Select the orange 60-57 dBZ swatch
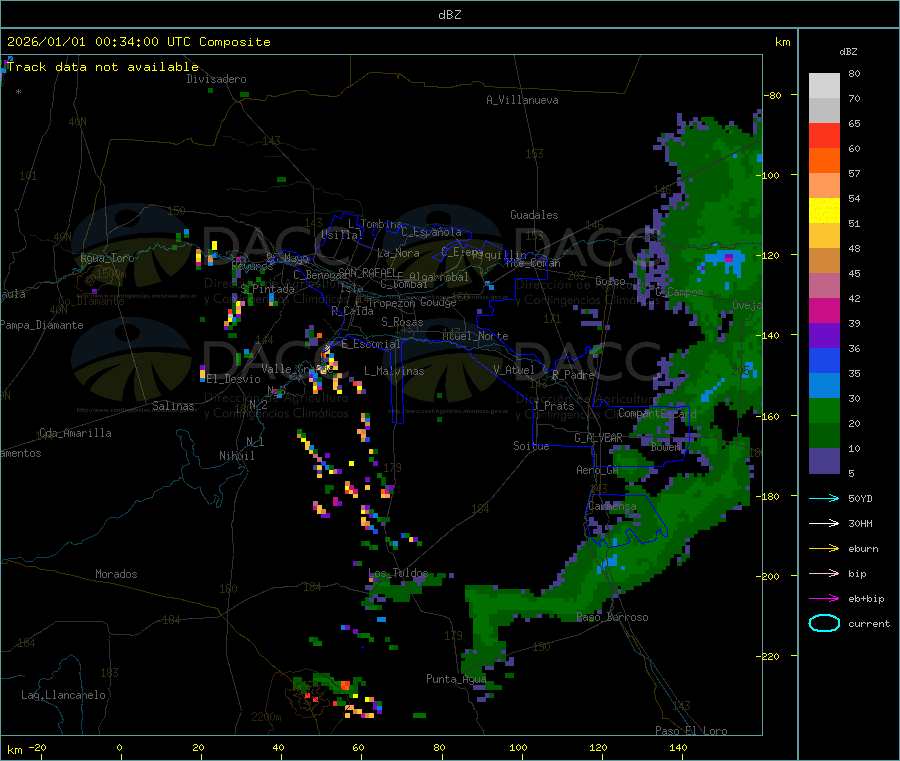 (x=824, y=160)
